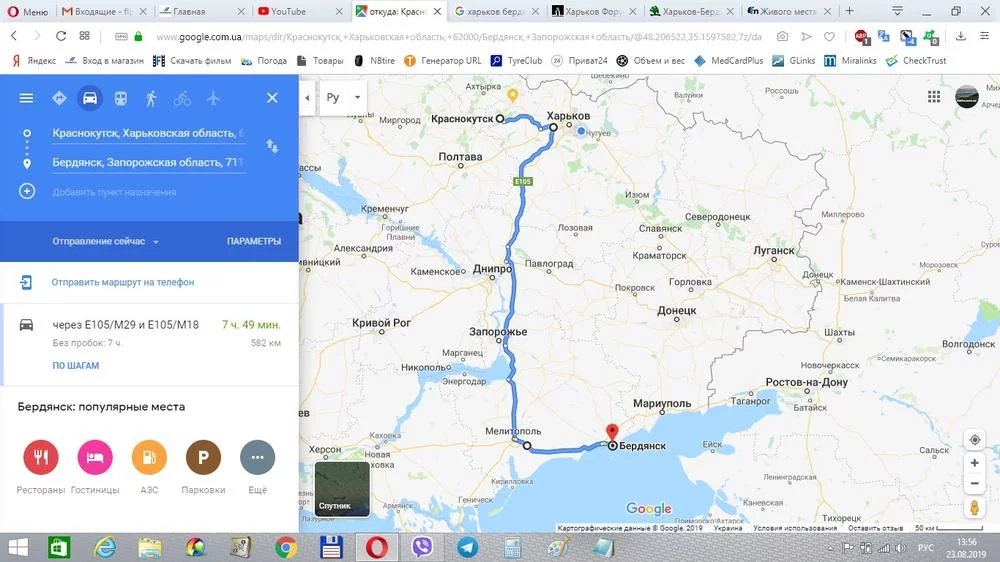The image size is (1000, 562).
Task: Open Opera Меню button
Action: coord(27,11)
